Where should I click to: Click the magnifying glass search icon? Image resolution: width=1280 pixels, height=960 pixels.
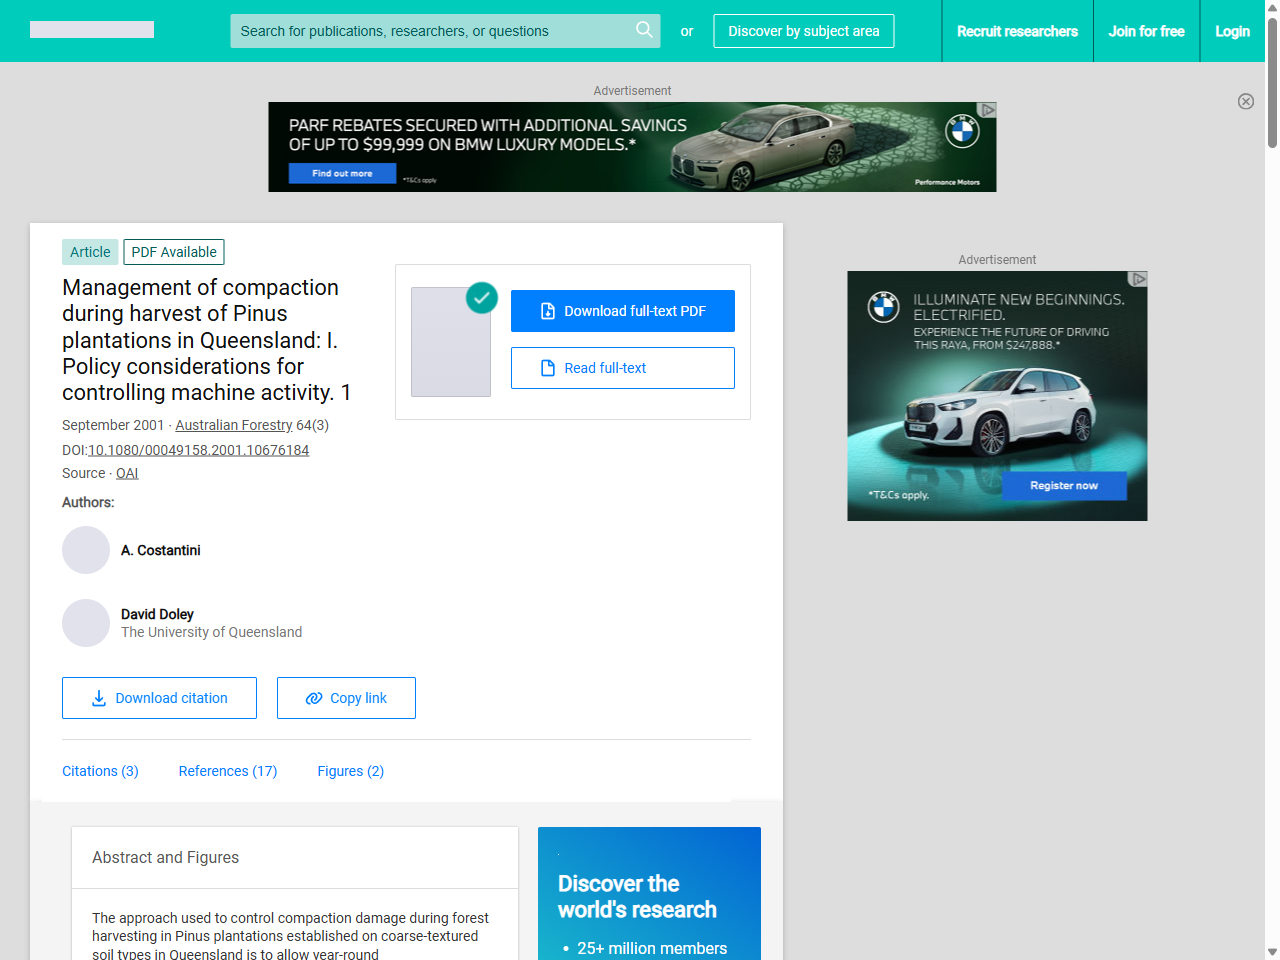coord(644,30)
